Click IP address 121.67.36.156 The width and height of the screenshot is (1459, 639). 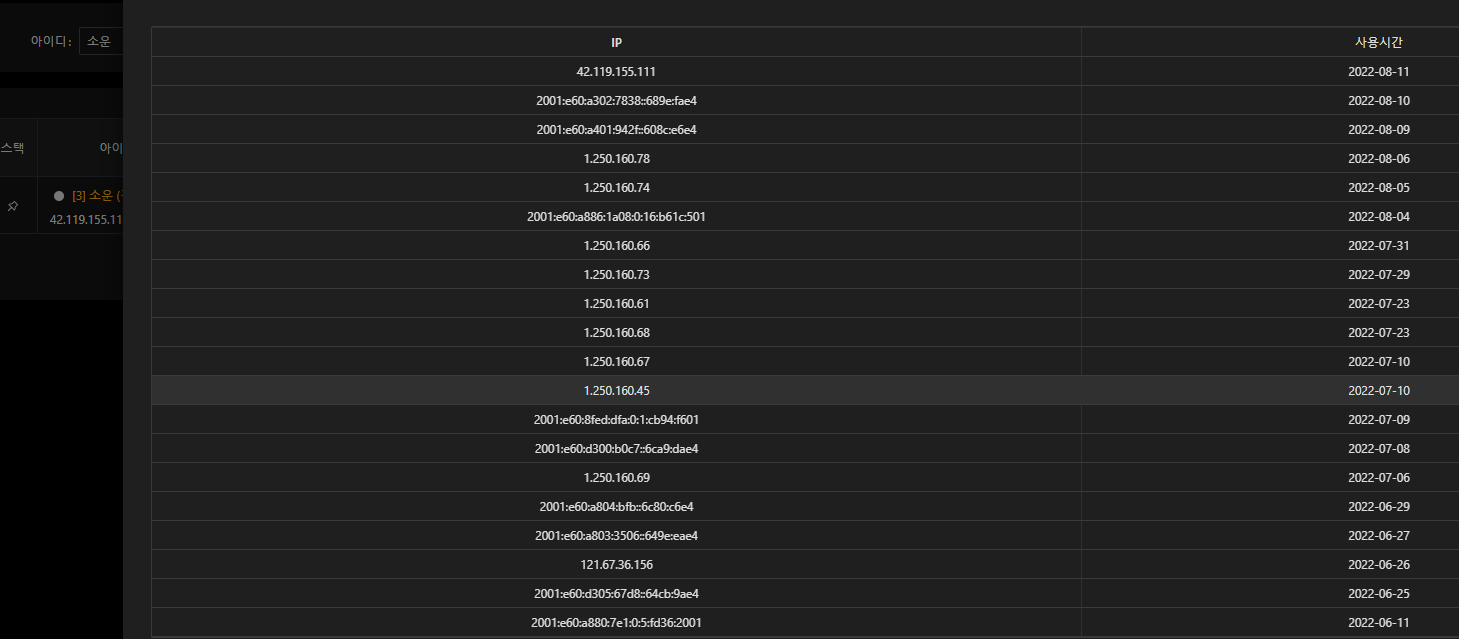click(x=617, y=564)
